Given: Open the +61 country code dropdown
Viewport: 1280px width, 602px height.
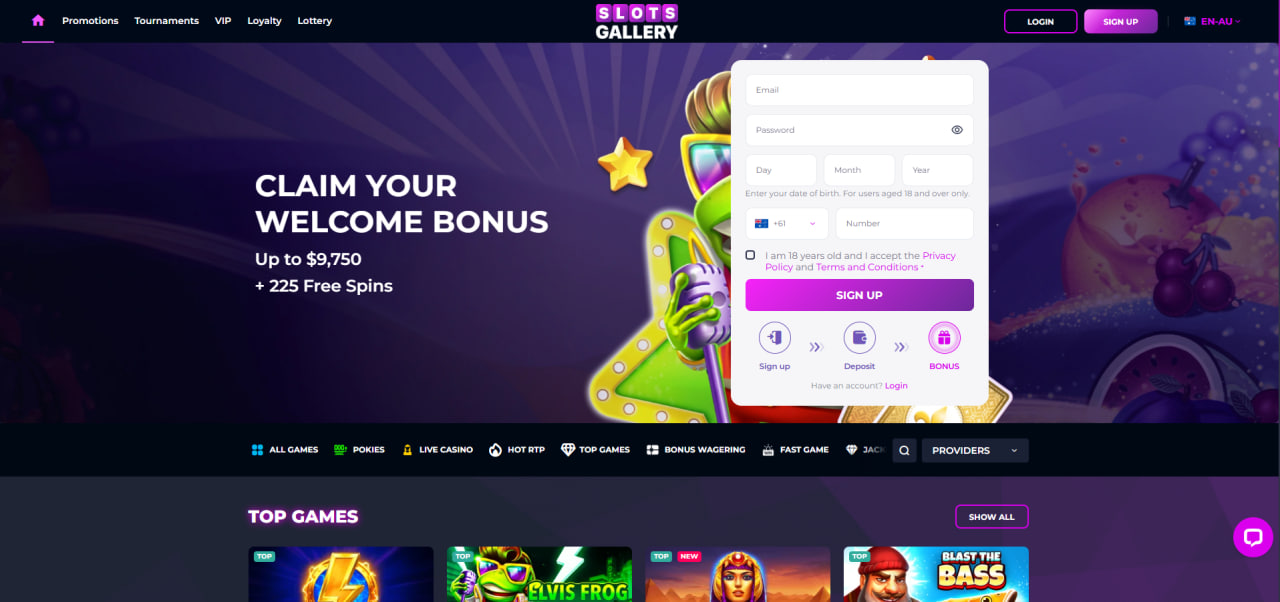Looking at the screenshot, I should tap(787, 224).
